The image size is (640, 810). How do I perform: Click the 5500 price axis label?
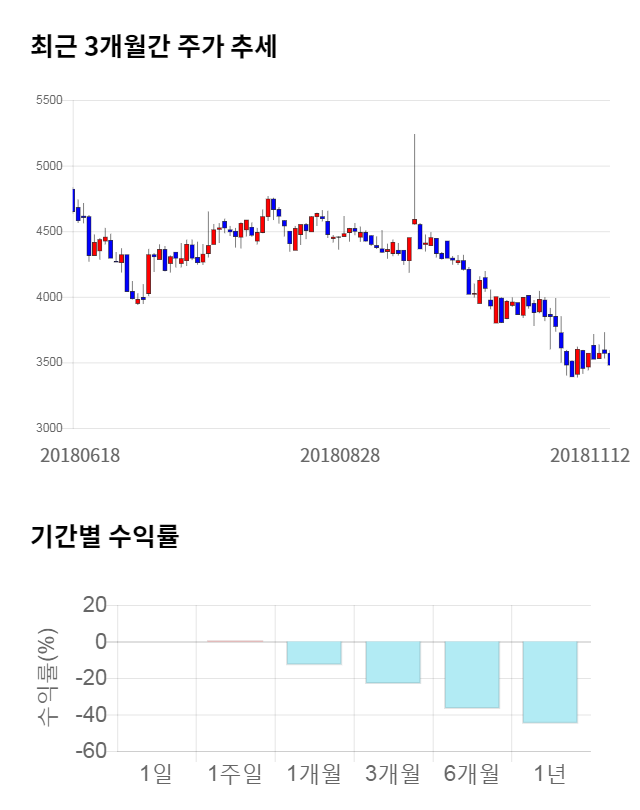pyautogui.click(x=48, y=101)
